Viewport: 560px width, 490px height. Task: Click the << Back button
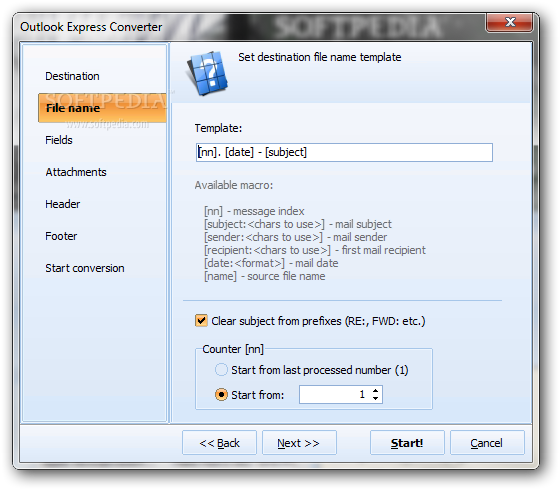[219, 443]
